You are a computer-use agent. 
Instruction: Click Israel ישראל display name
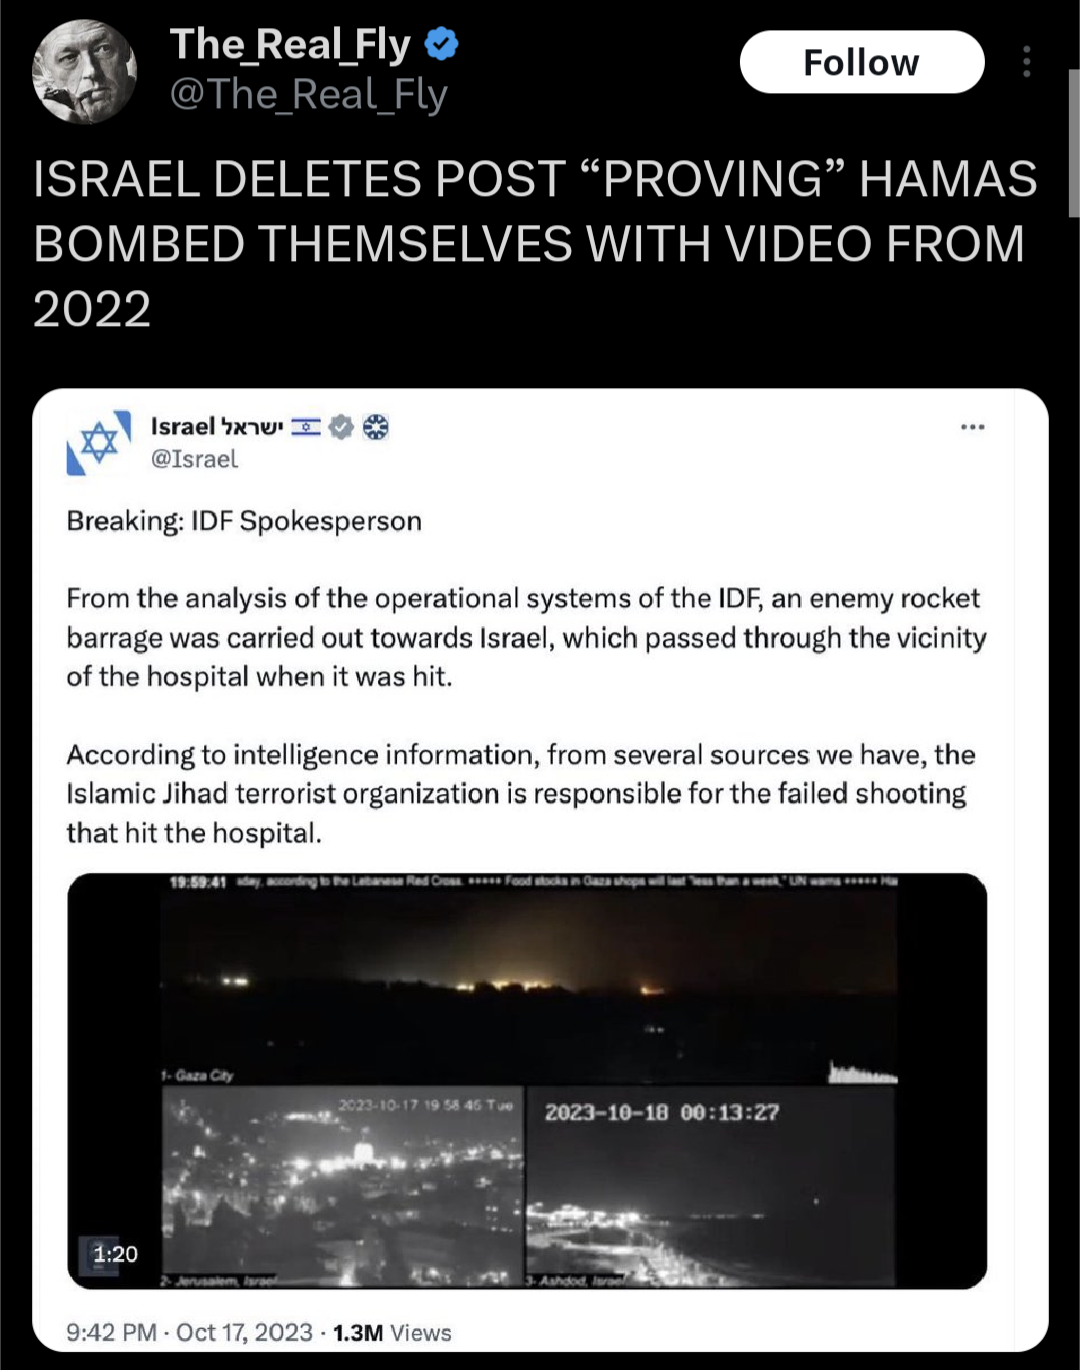pyautogui.click(x=217, y=427)
